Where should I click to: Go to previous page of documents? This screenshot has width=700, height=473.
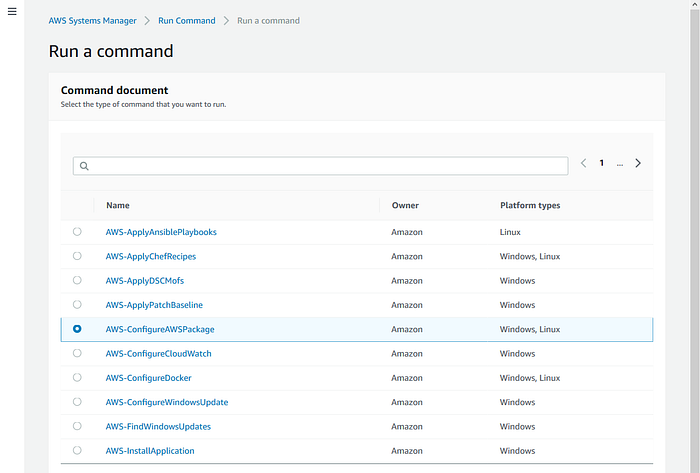(x=584, y=163)
